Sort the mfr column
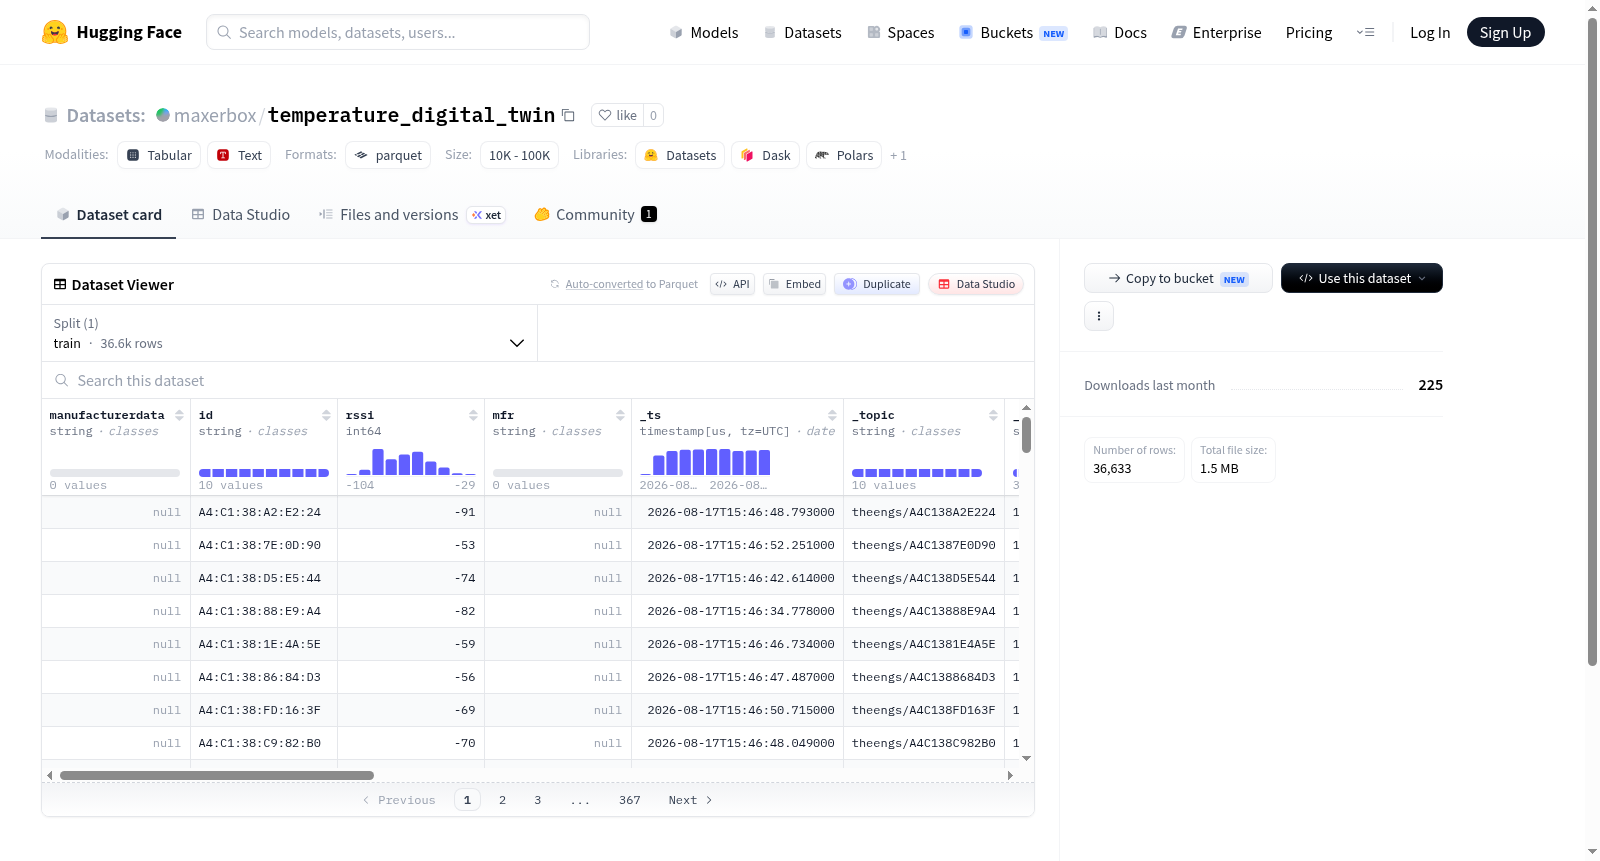 [621, 415]
